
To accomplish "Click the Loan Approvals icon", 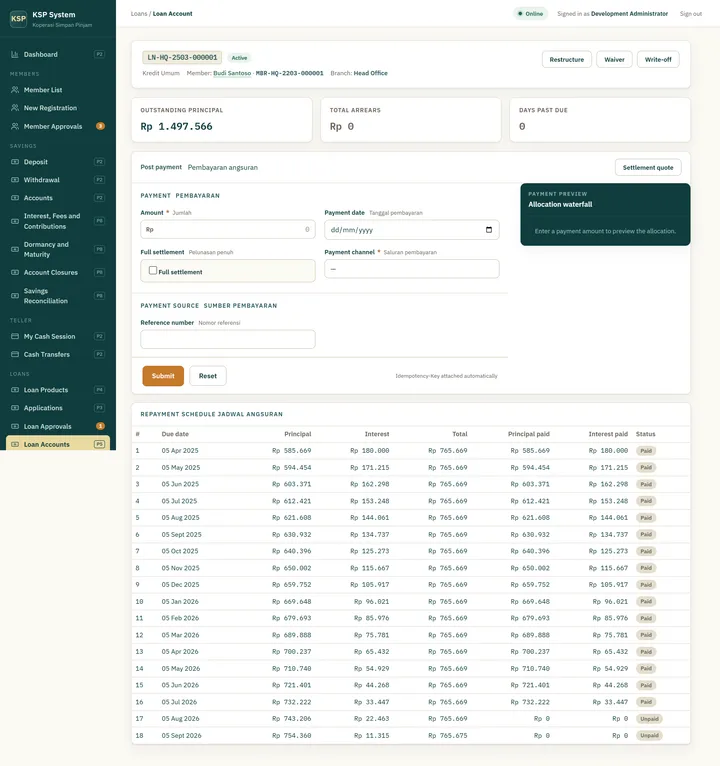I will pos(15,426).
